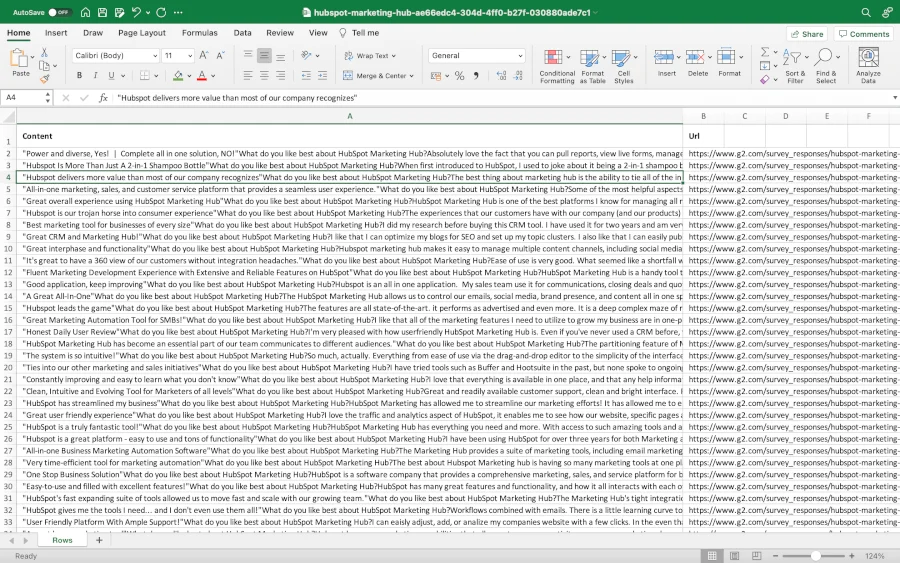This screenshot has height=563, width=900.
Task: Click the Format Painter brush icon
Action: click(44, 79)
